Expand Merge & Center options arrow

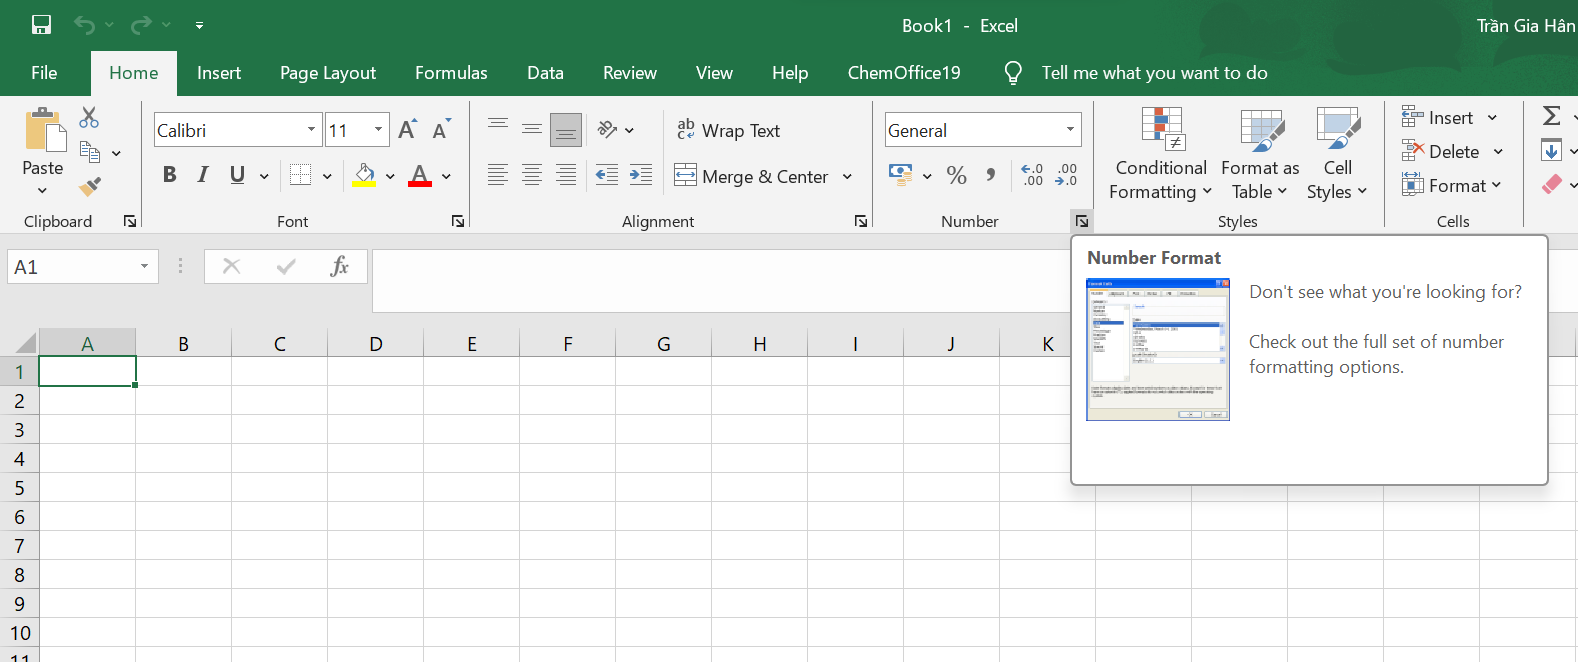[847, 177]
